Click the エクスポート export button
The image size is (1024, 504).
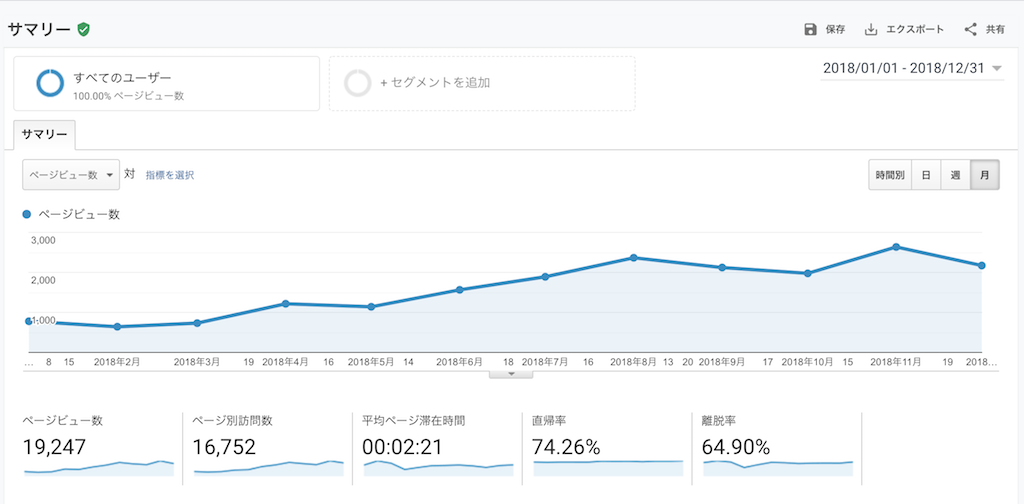[x=904, y=29]
